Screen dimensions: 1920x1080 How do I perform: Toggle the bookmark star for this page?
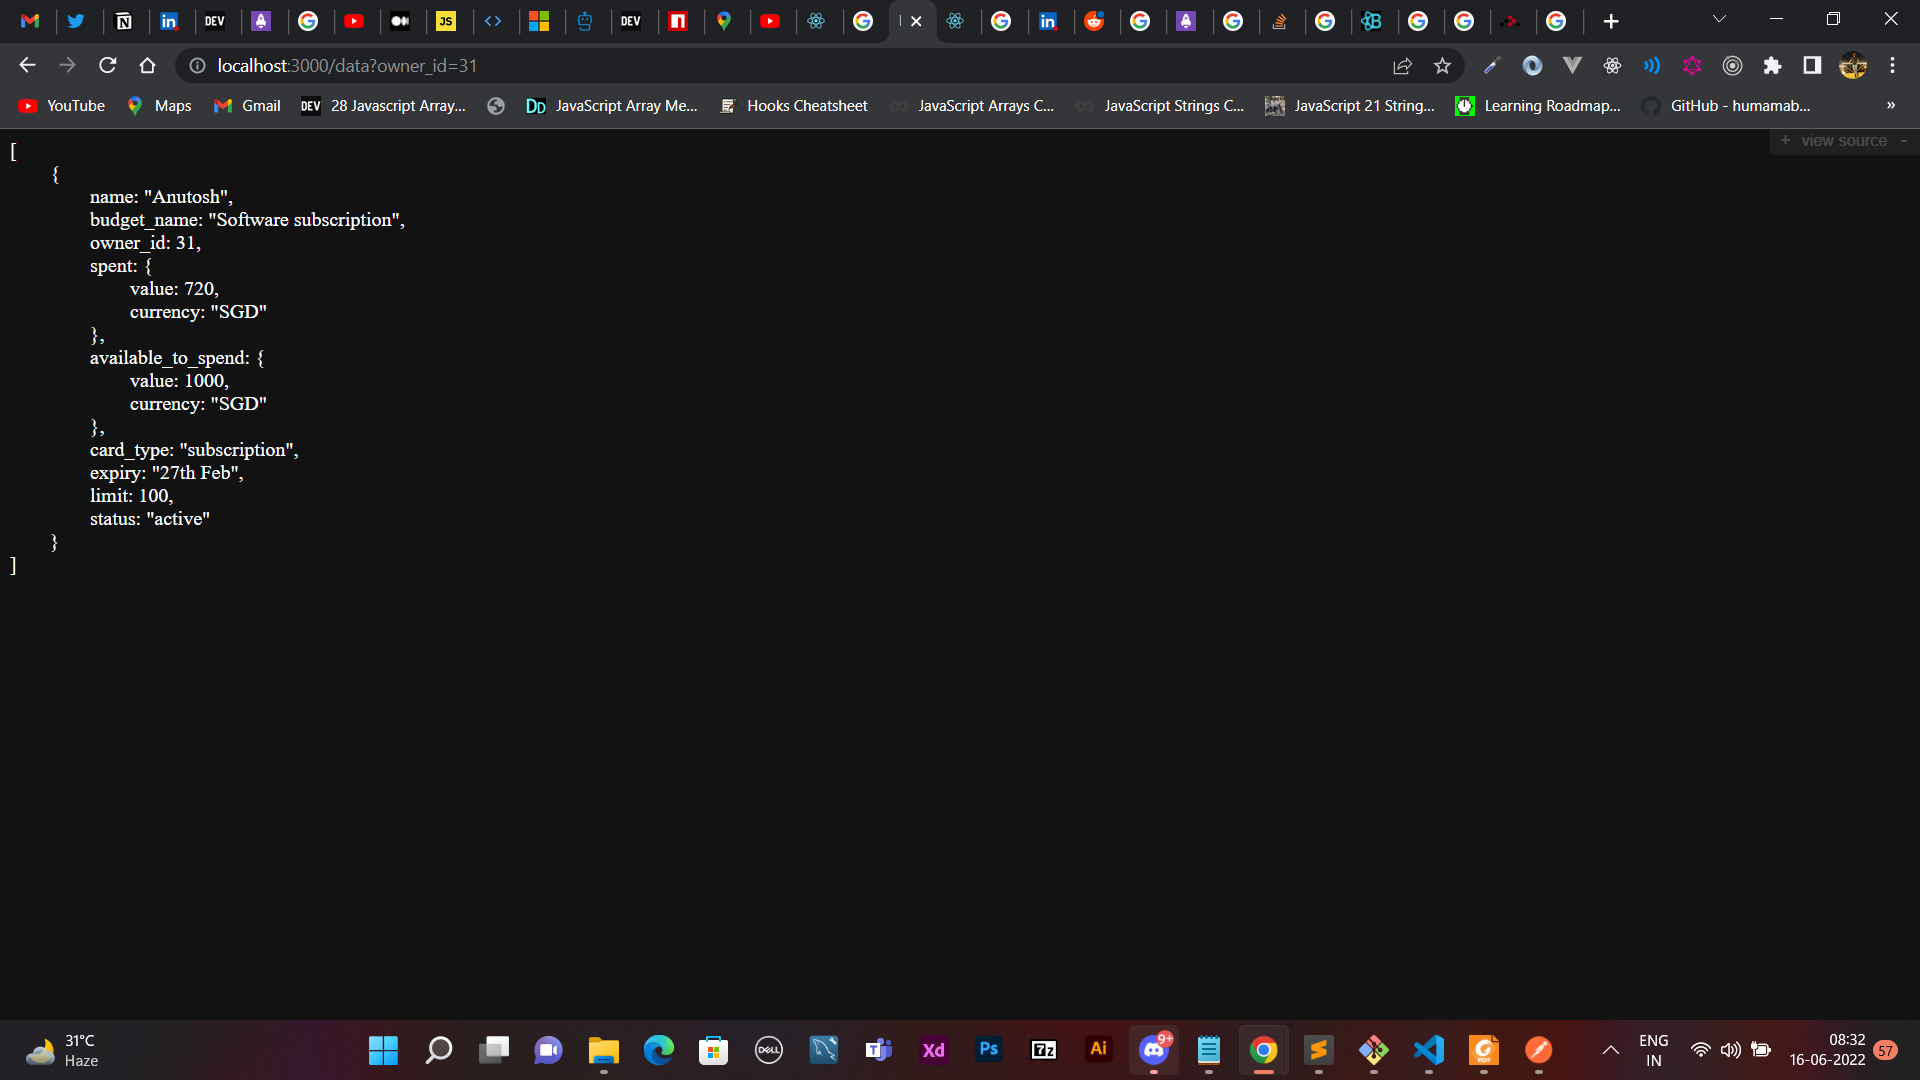click(x=1444, y=65)
